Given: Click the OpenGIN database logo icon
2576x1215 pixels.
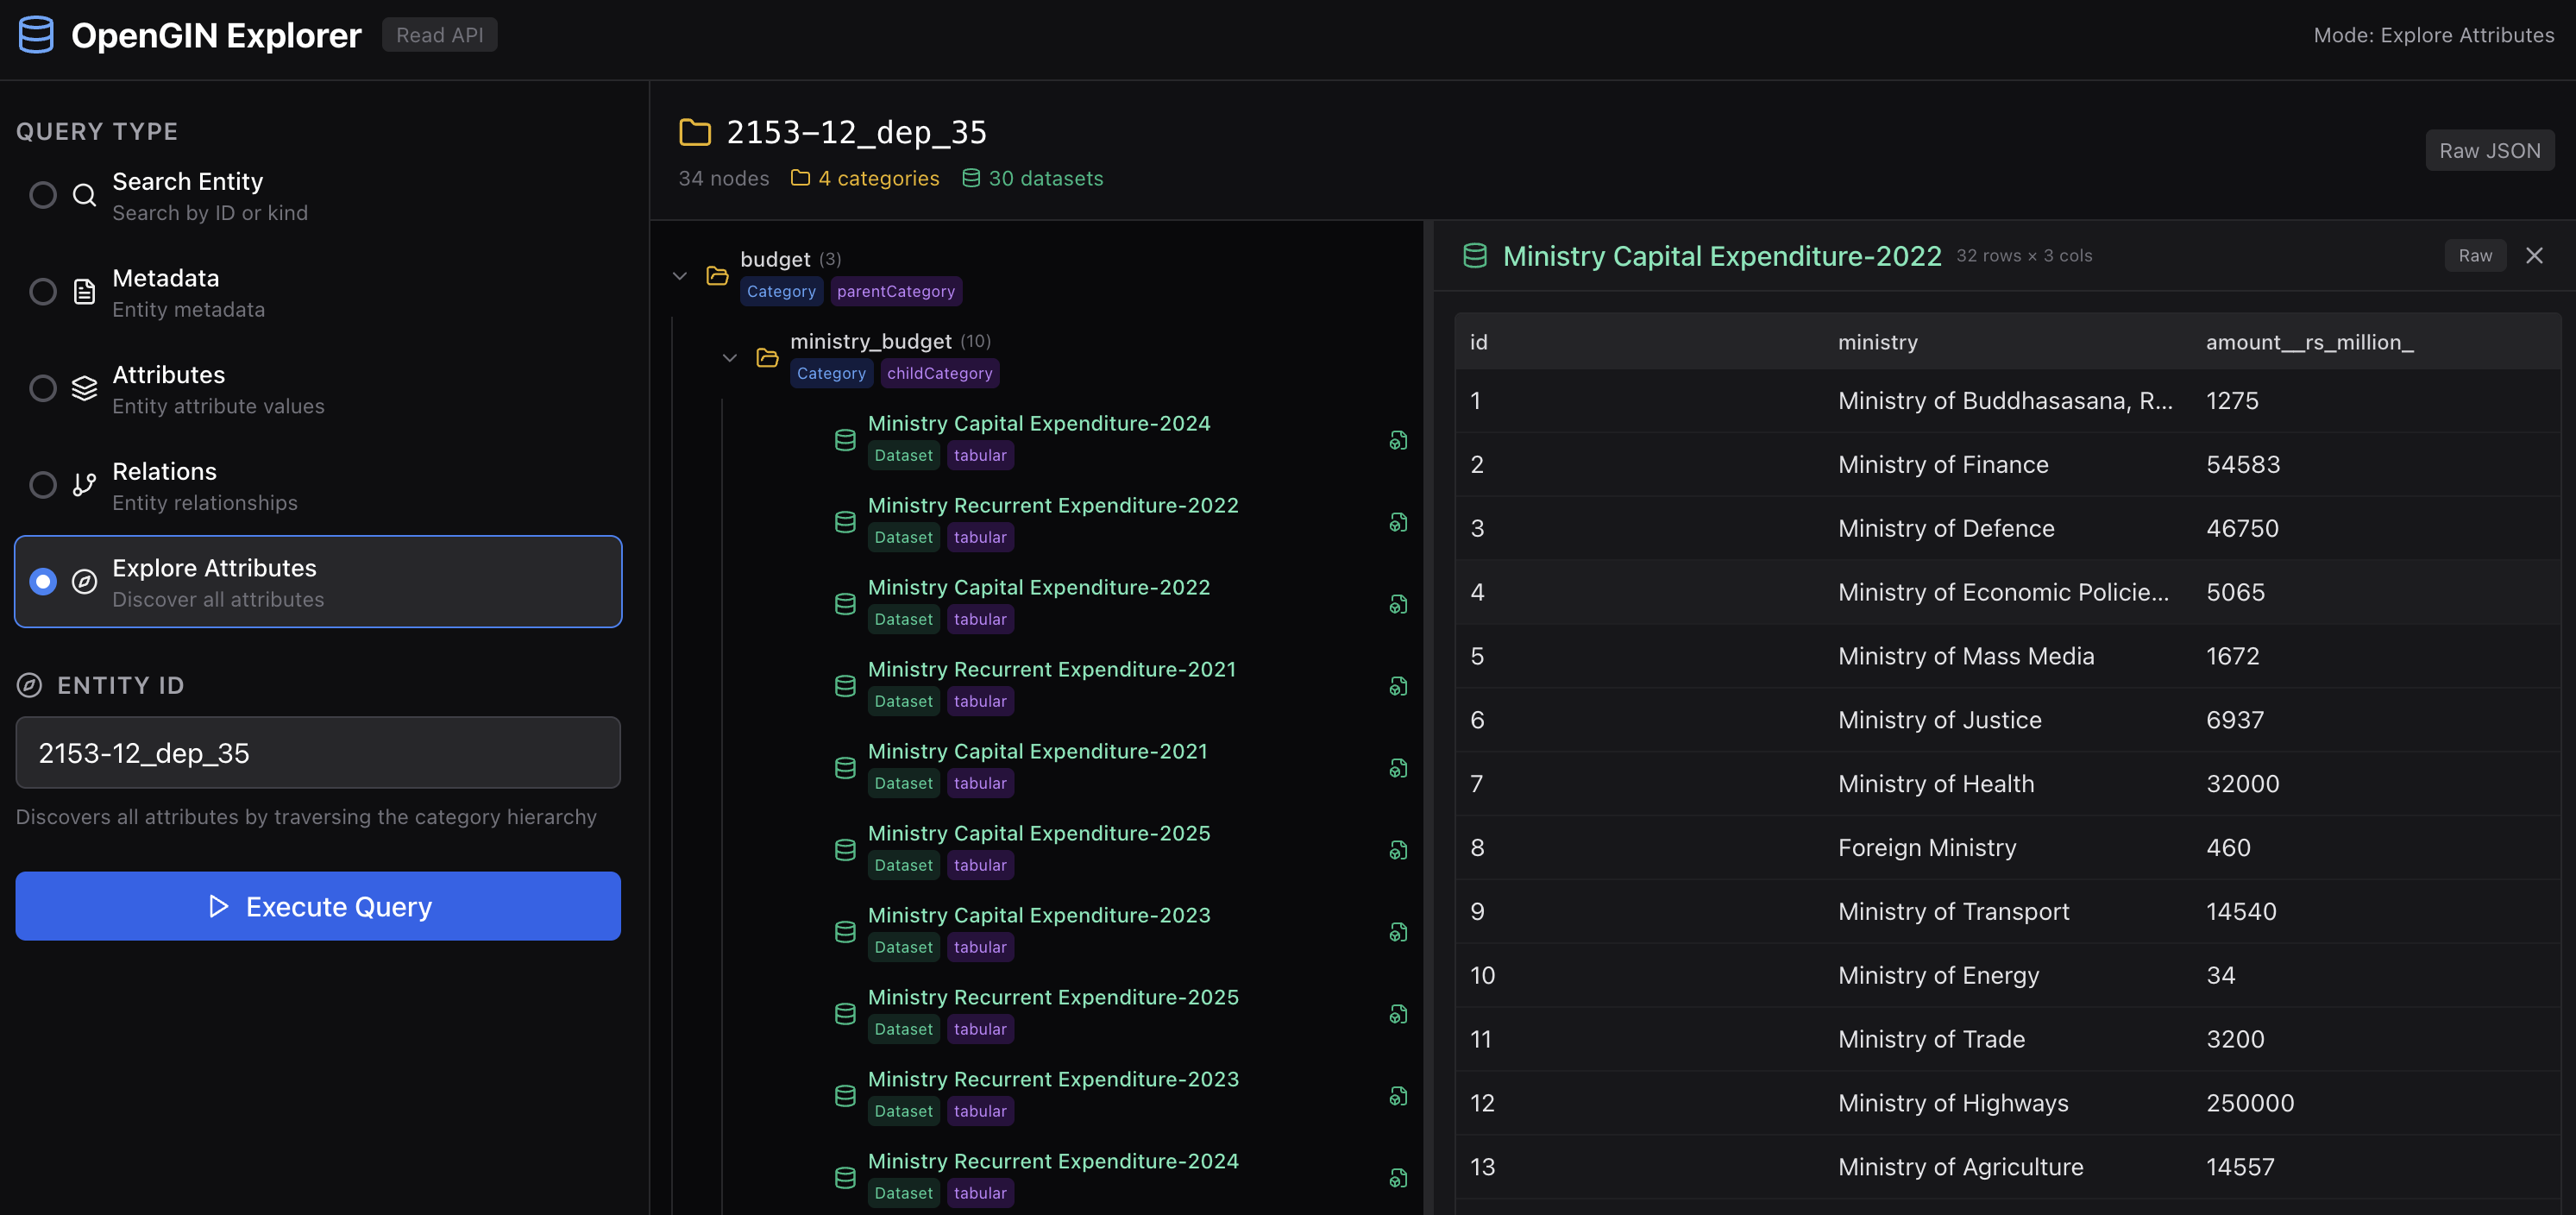Looking at the screenshot, I should [36, 35].
